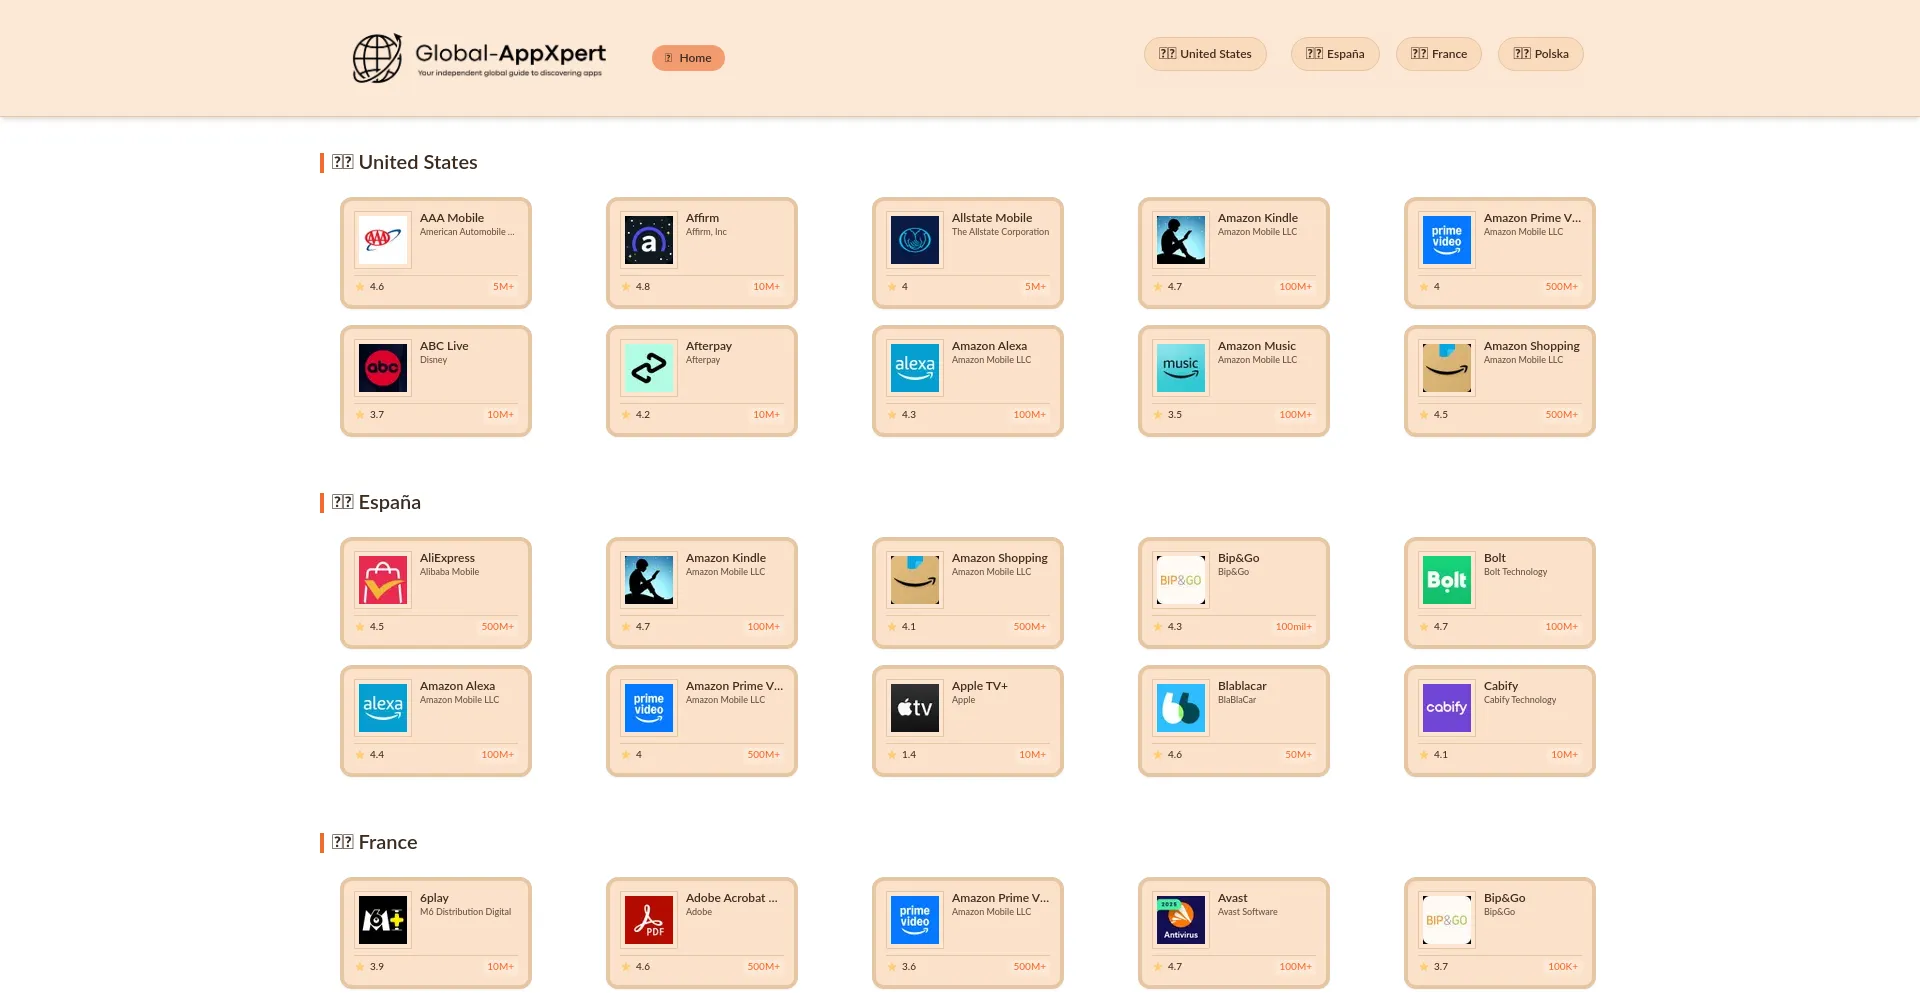Click the Allstate Mobile app icon
Viewport: 1920px width, 993px height.
coord(915,240)
